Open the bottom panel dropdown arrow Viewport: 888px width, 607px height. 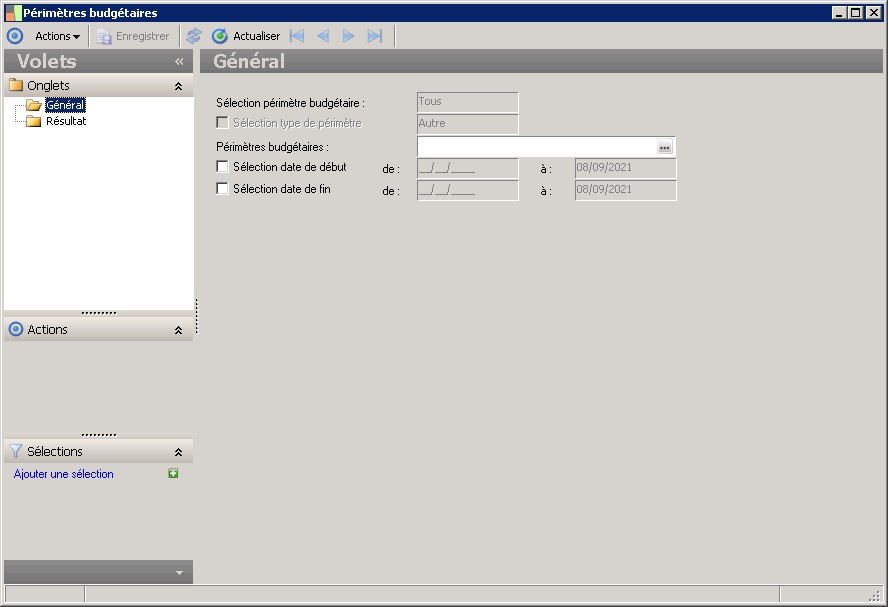[179, 572]
